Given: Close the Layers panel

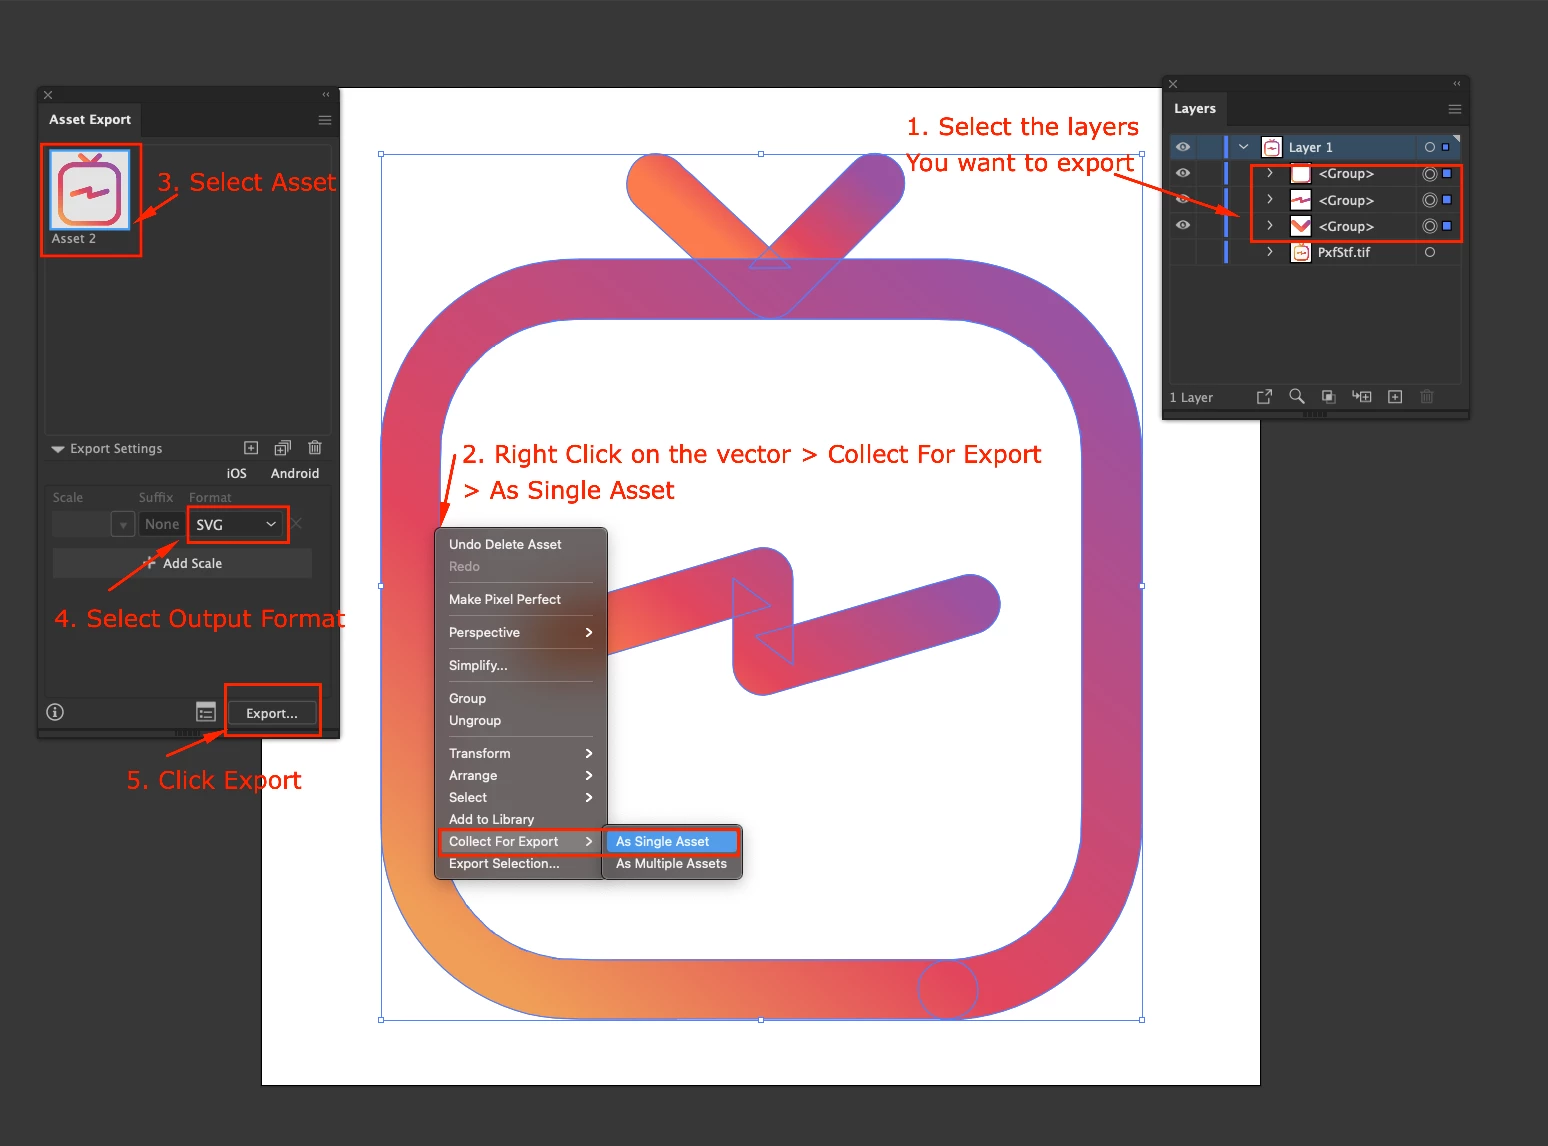Looking at the screenshot, I should [x=1173, y=84].
